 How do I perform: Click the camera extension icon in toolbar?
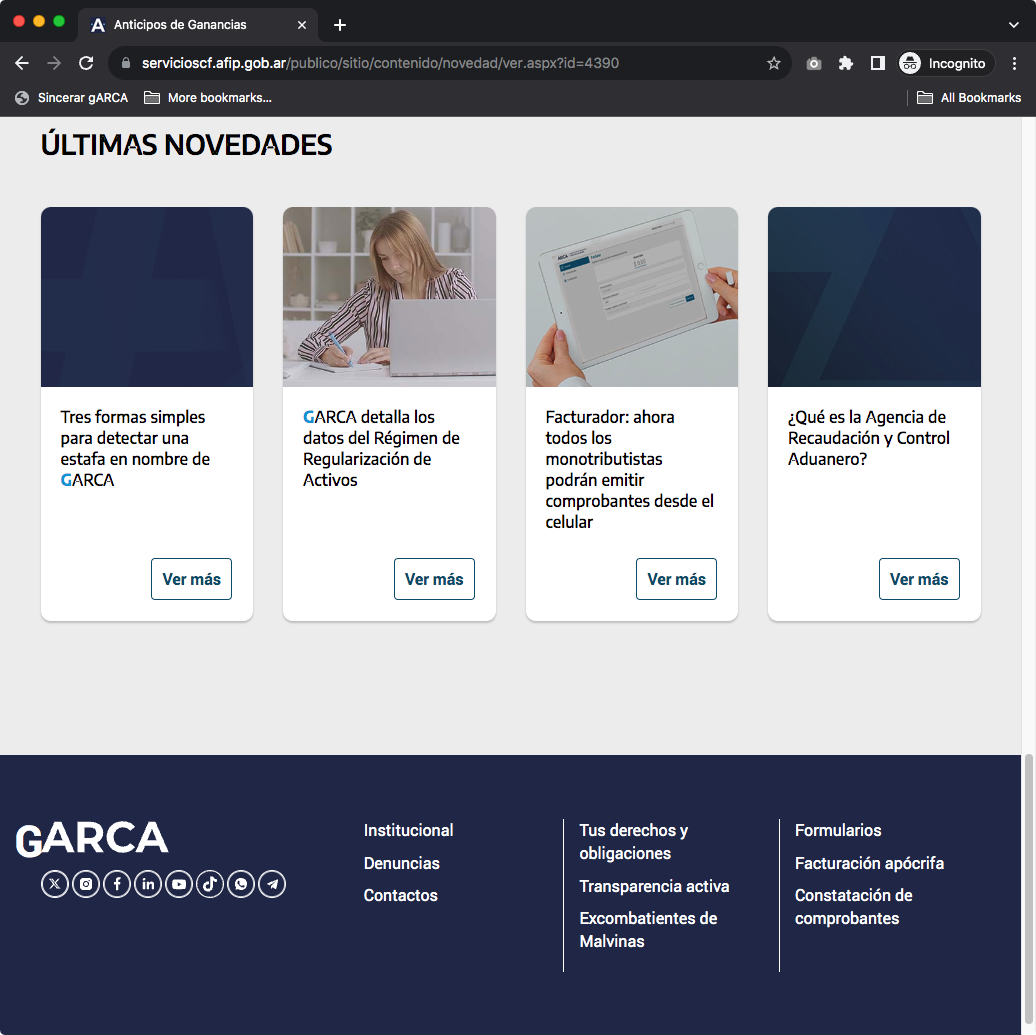814,63
